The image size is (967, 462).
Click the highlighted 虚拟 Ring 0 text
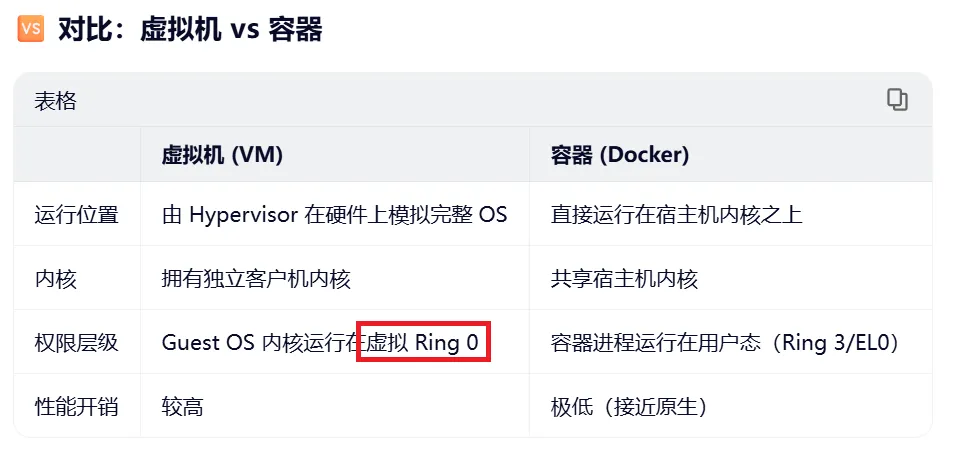(423, 342)
